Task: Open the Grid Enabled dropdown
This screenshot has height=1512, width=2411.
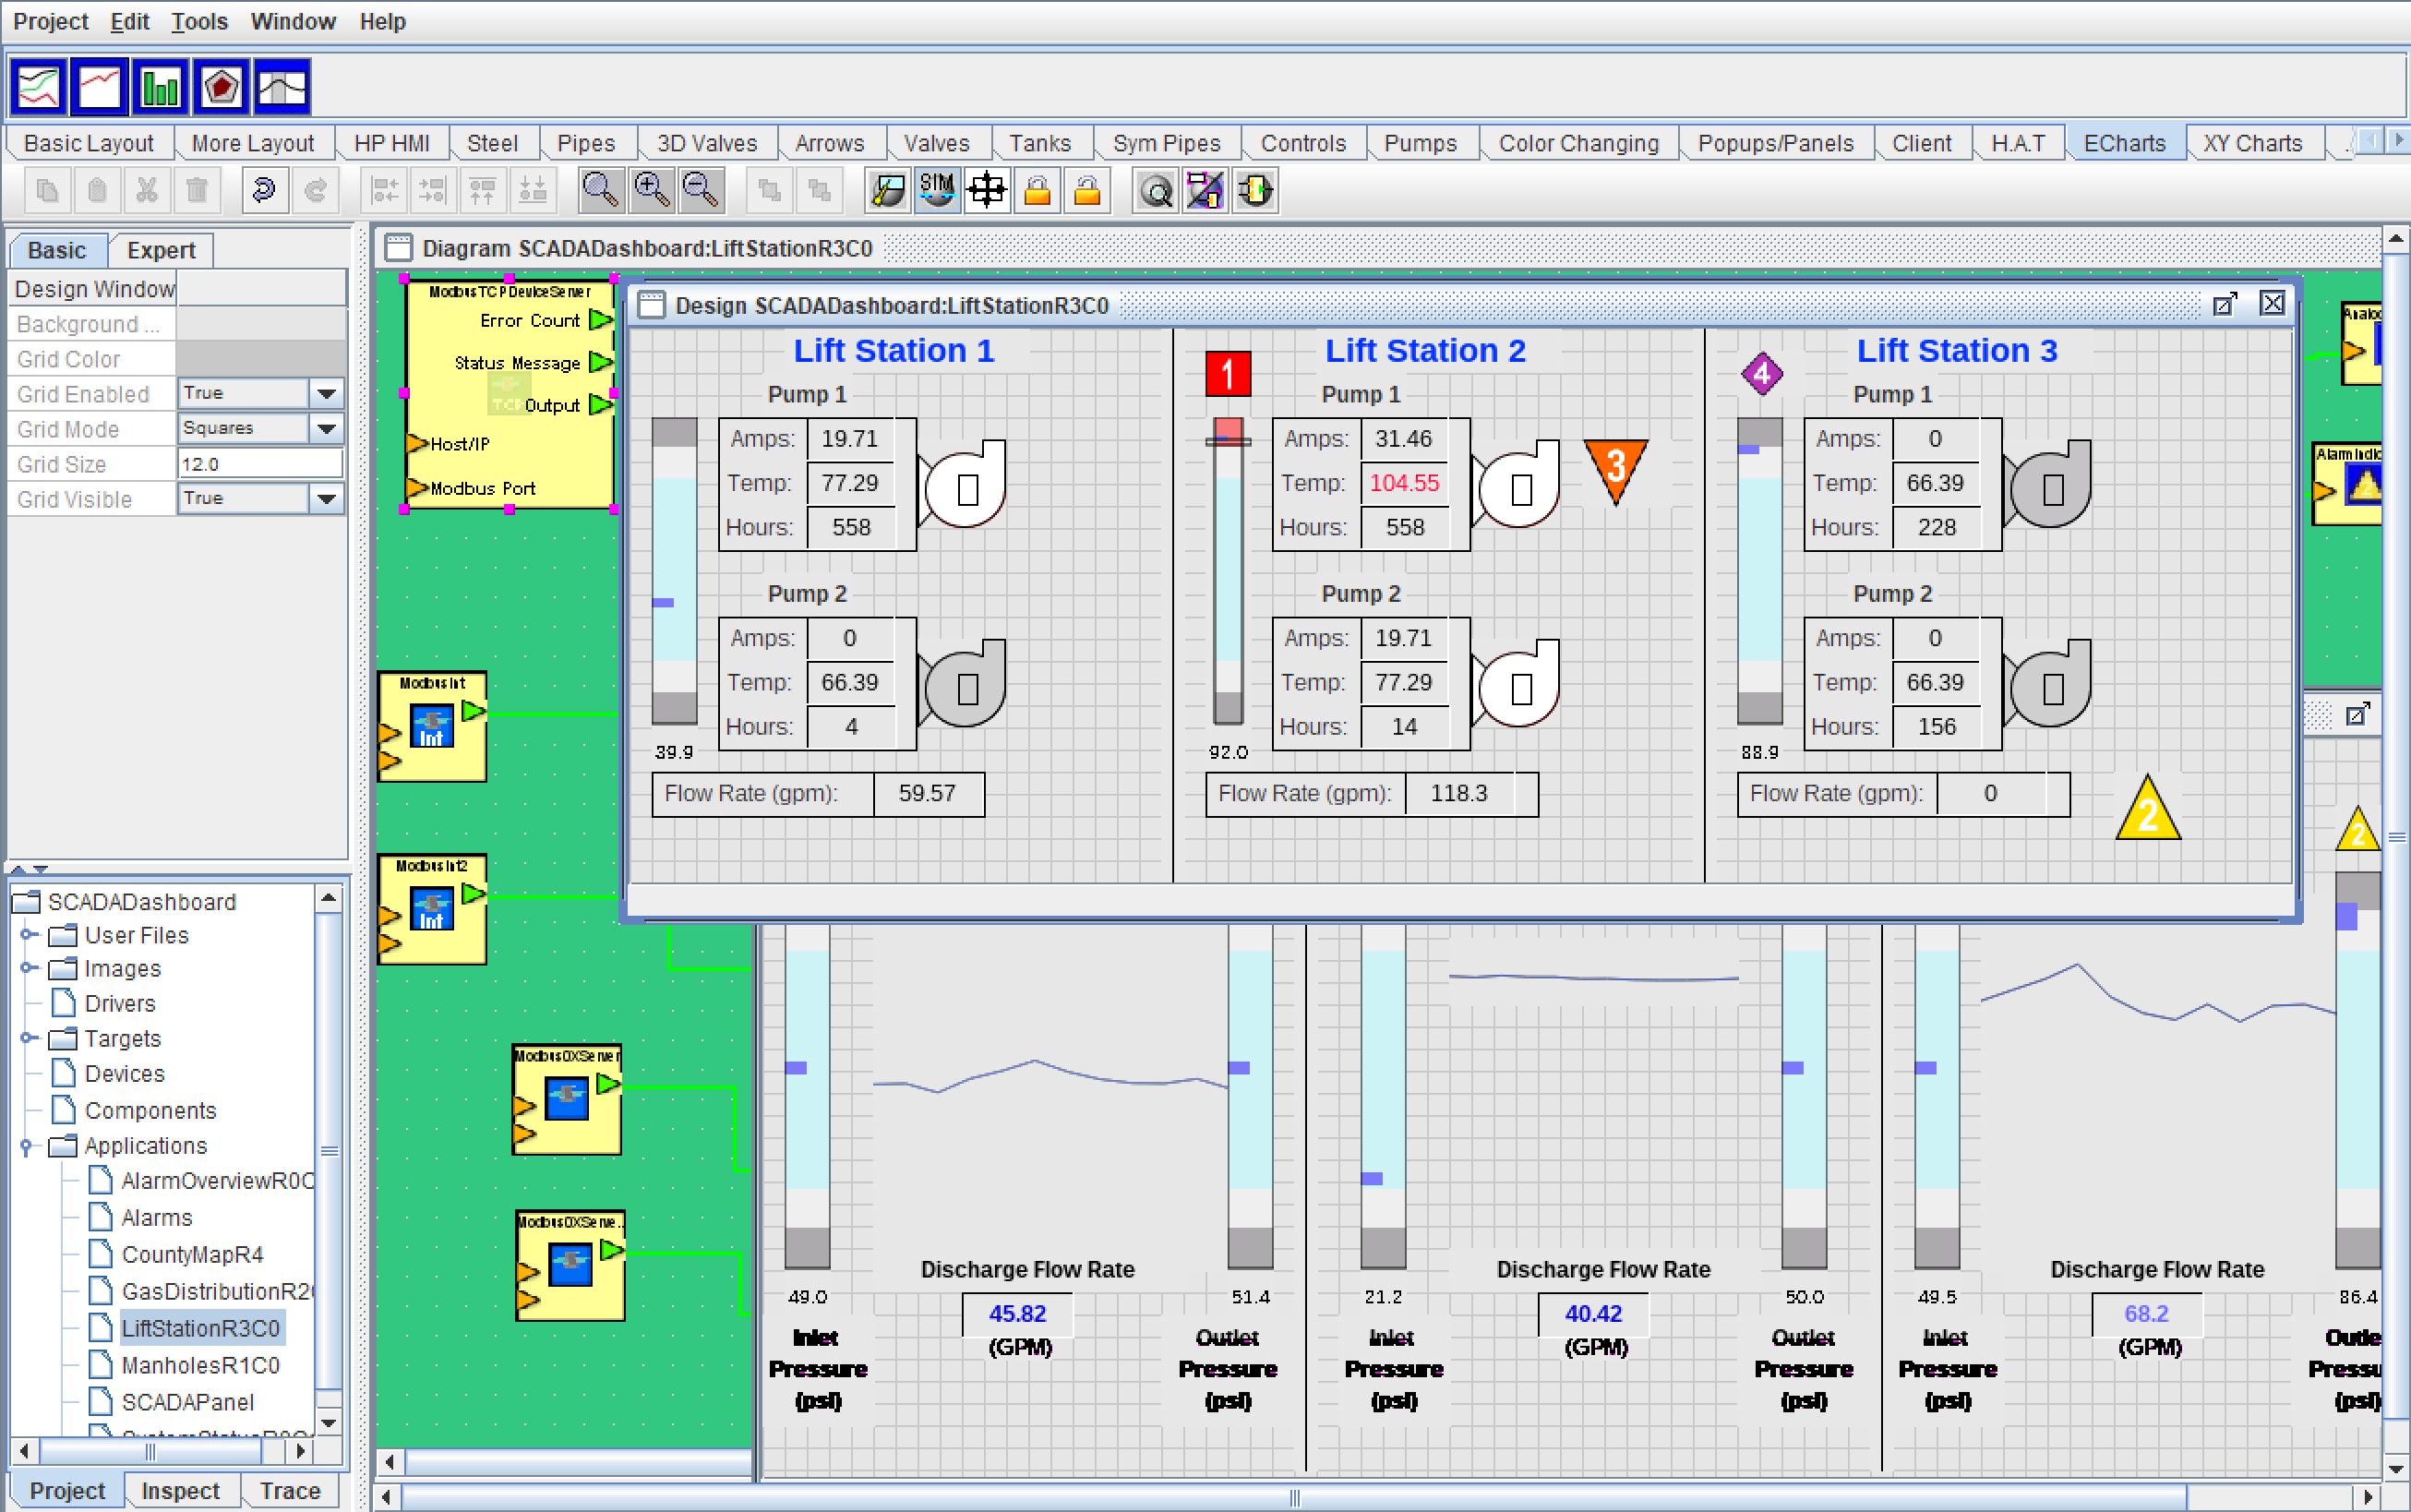Action: click(326, 394)
